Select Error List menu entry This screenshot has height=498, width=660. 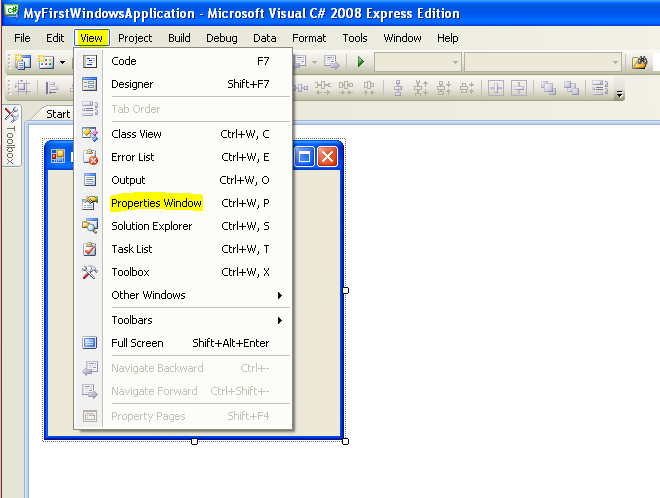point(183,157)
